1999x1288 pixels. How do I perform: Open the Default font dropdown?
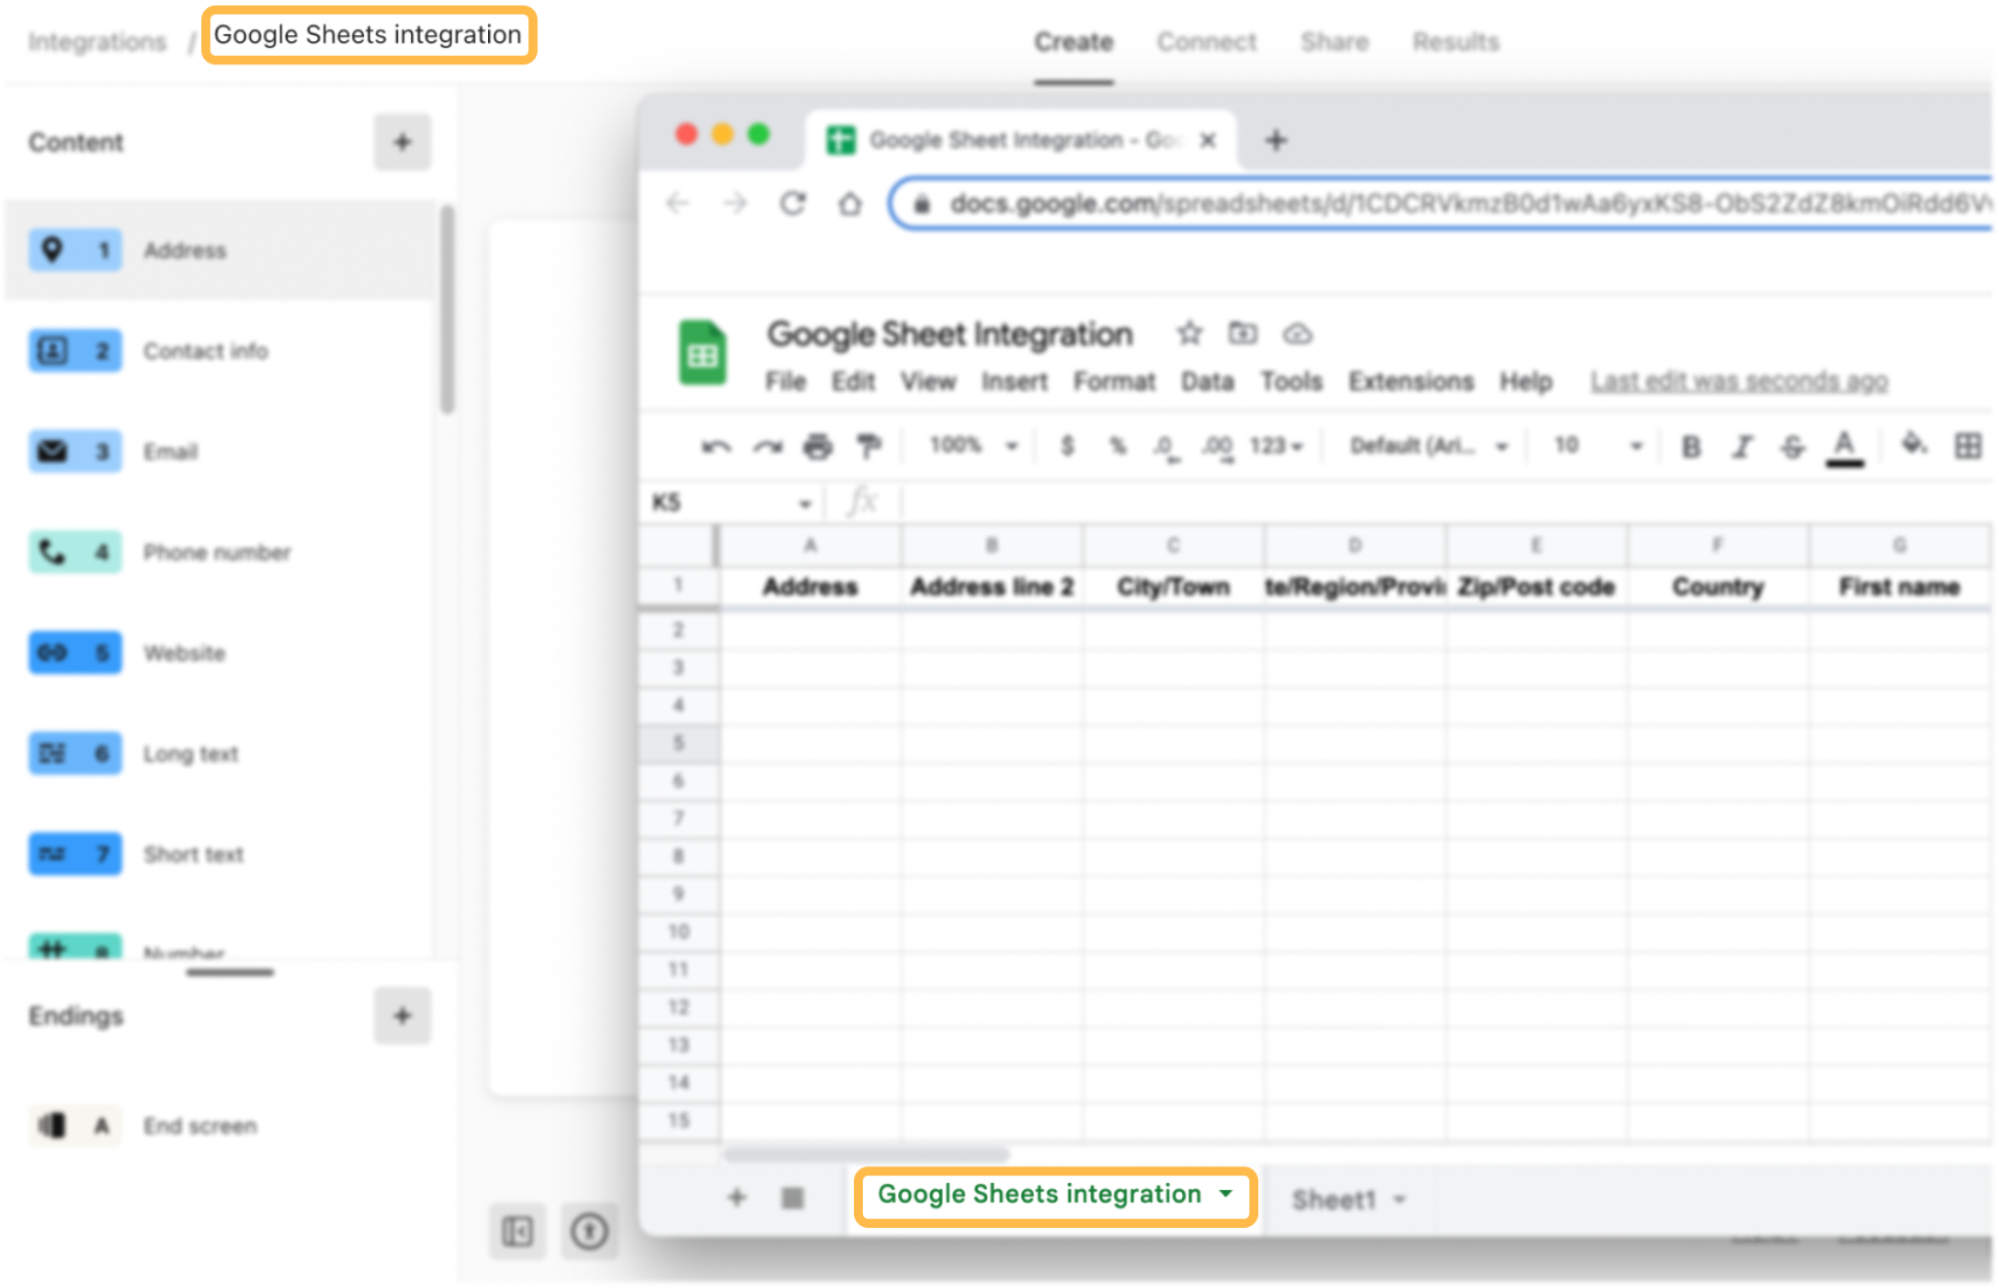pos(1429,446)
